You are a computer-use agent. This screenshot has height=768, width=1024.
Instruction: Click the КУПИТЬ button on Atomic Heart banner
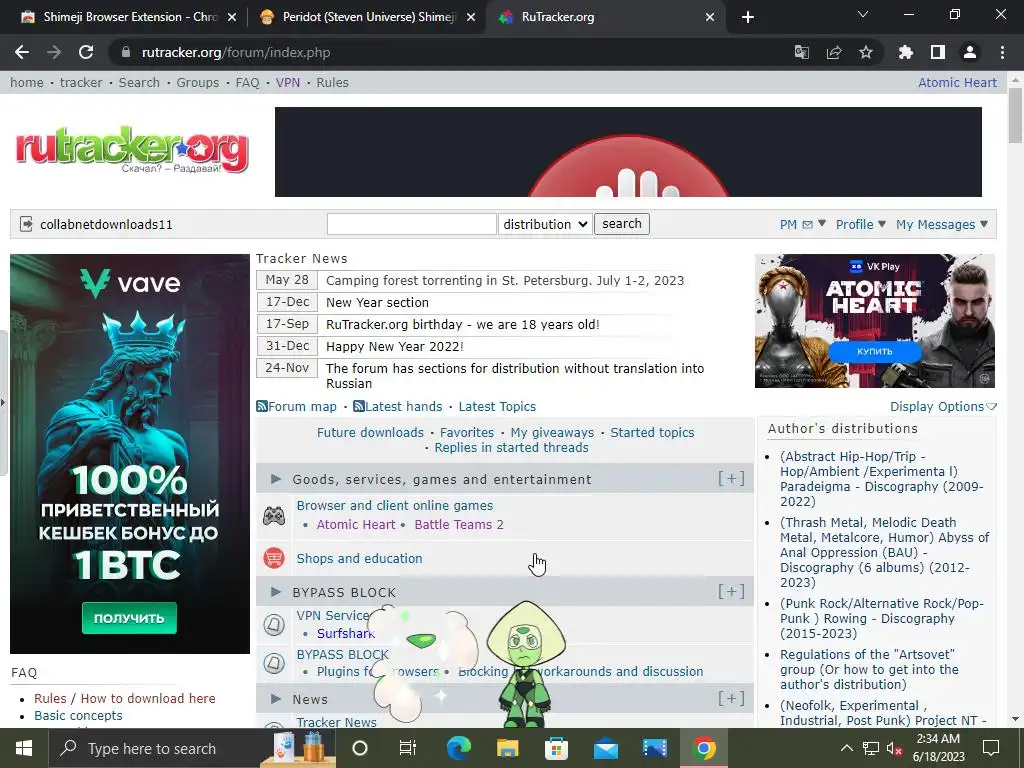click(874, 351)
